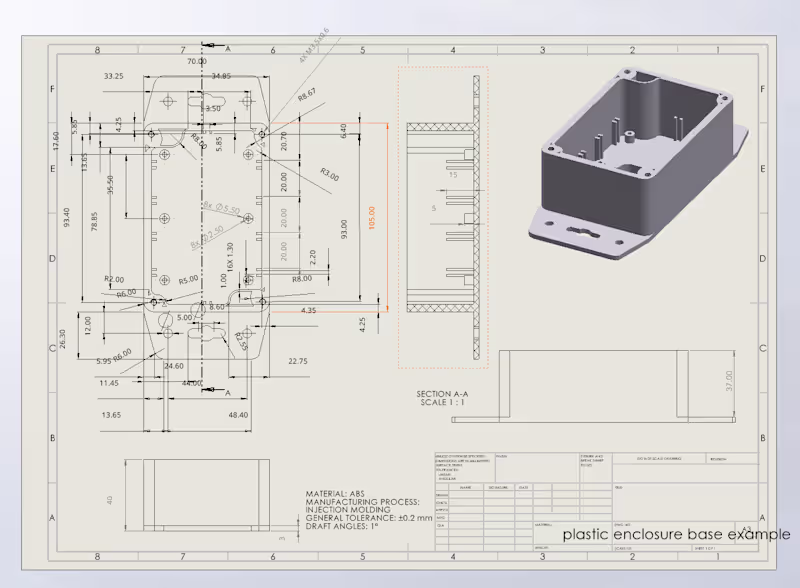800x588 pixels.
Task: Click the 11.45 dimension text
Action: tap(109, 383)
